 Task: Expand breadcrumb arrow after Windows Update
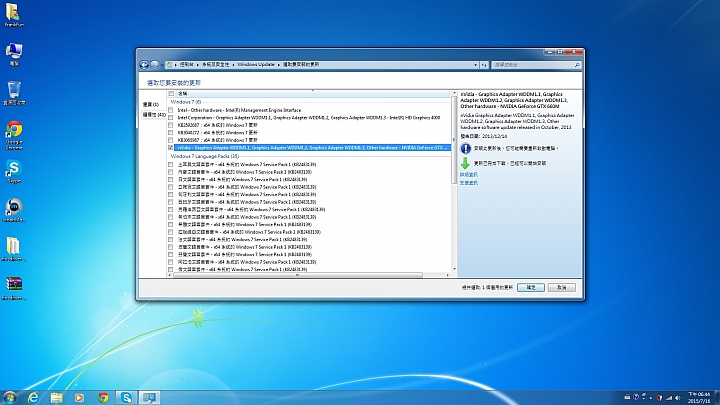coord(279,65)
